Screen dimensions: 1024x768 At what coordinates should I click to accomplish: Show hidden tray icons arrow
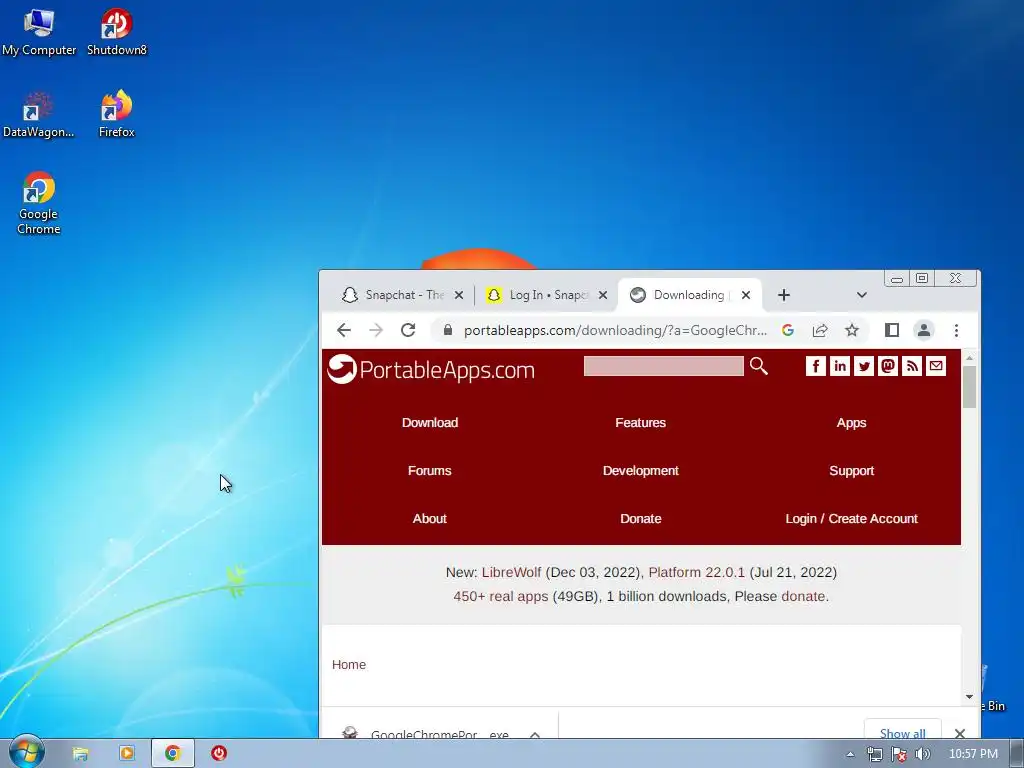[x=850, y=754]
